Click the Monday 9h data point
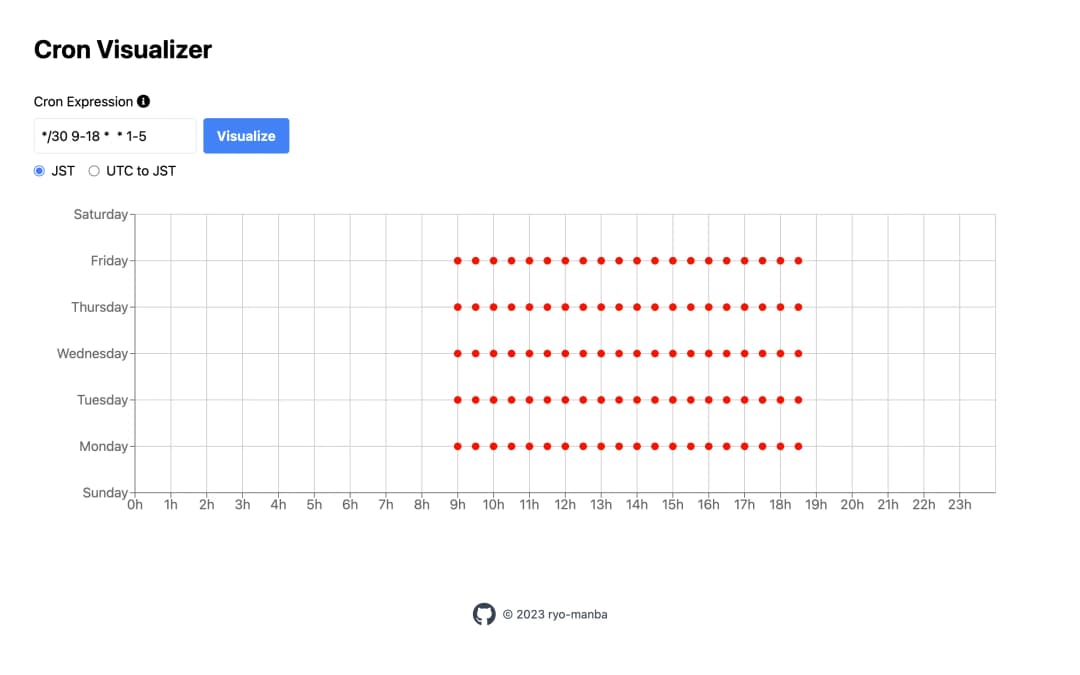 pyautogui.click(x=458, y=446)
